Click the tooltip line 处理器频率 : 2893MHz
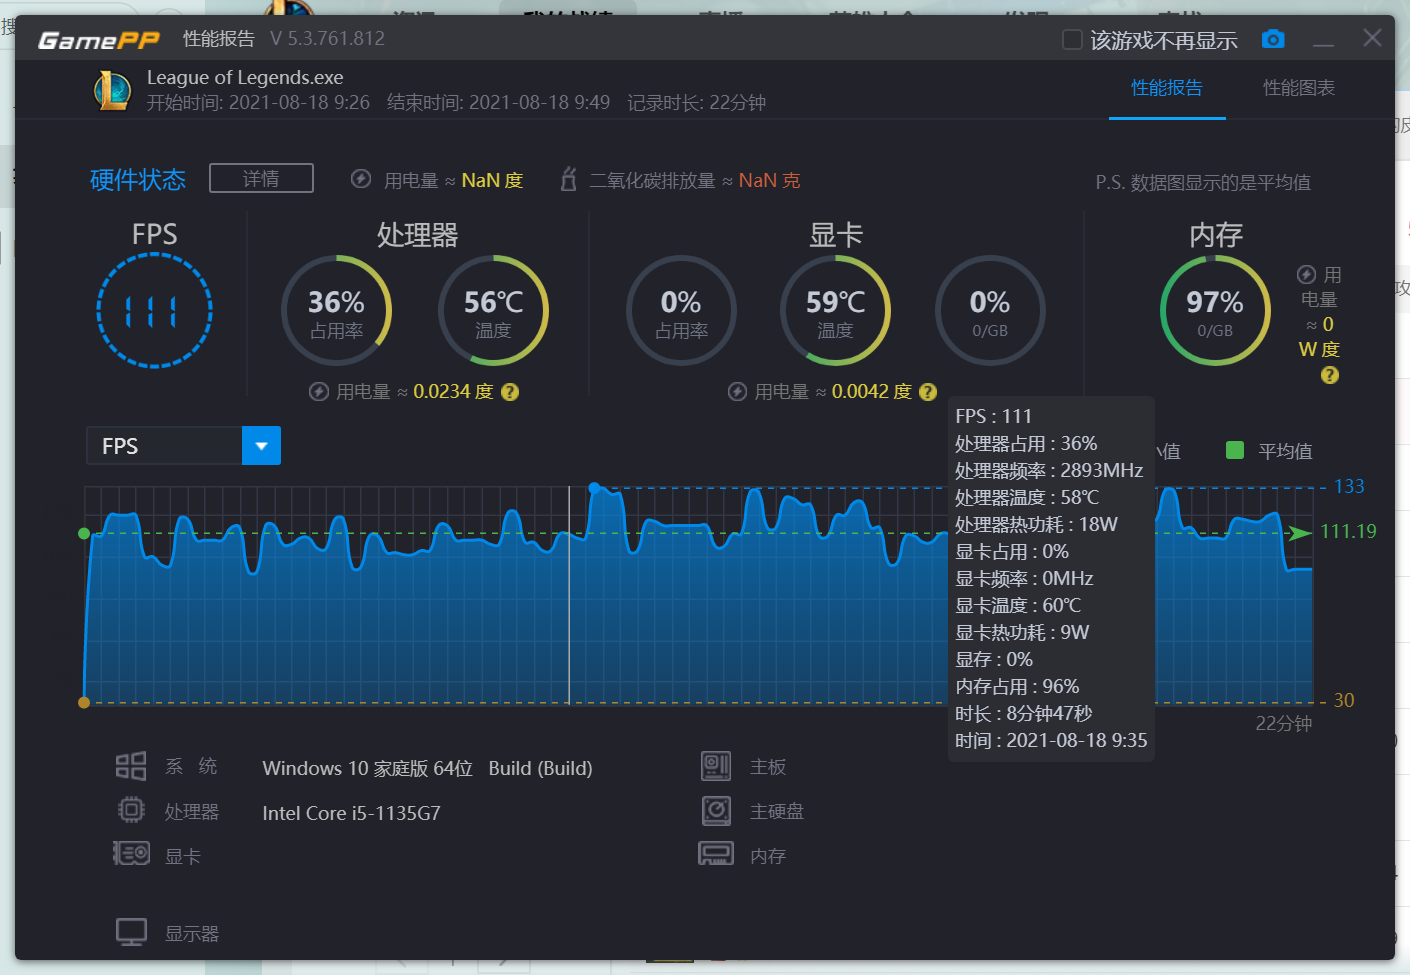 1049,470
